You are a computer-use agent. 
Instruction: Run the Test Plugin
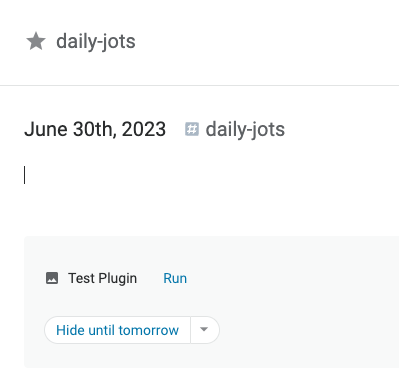(x=175, y=278)
